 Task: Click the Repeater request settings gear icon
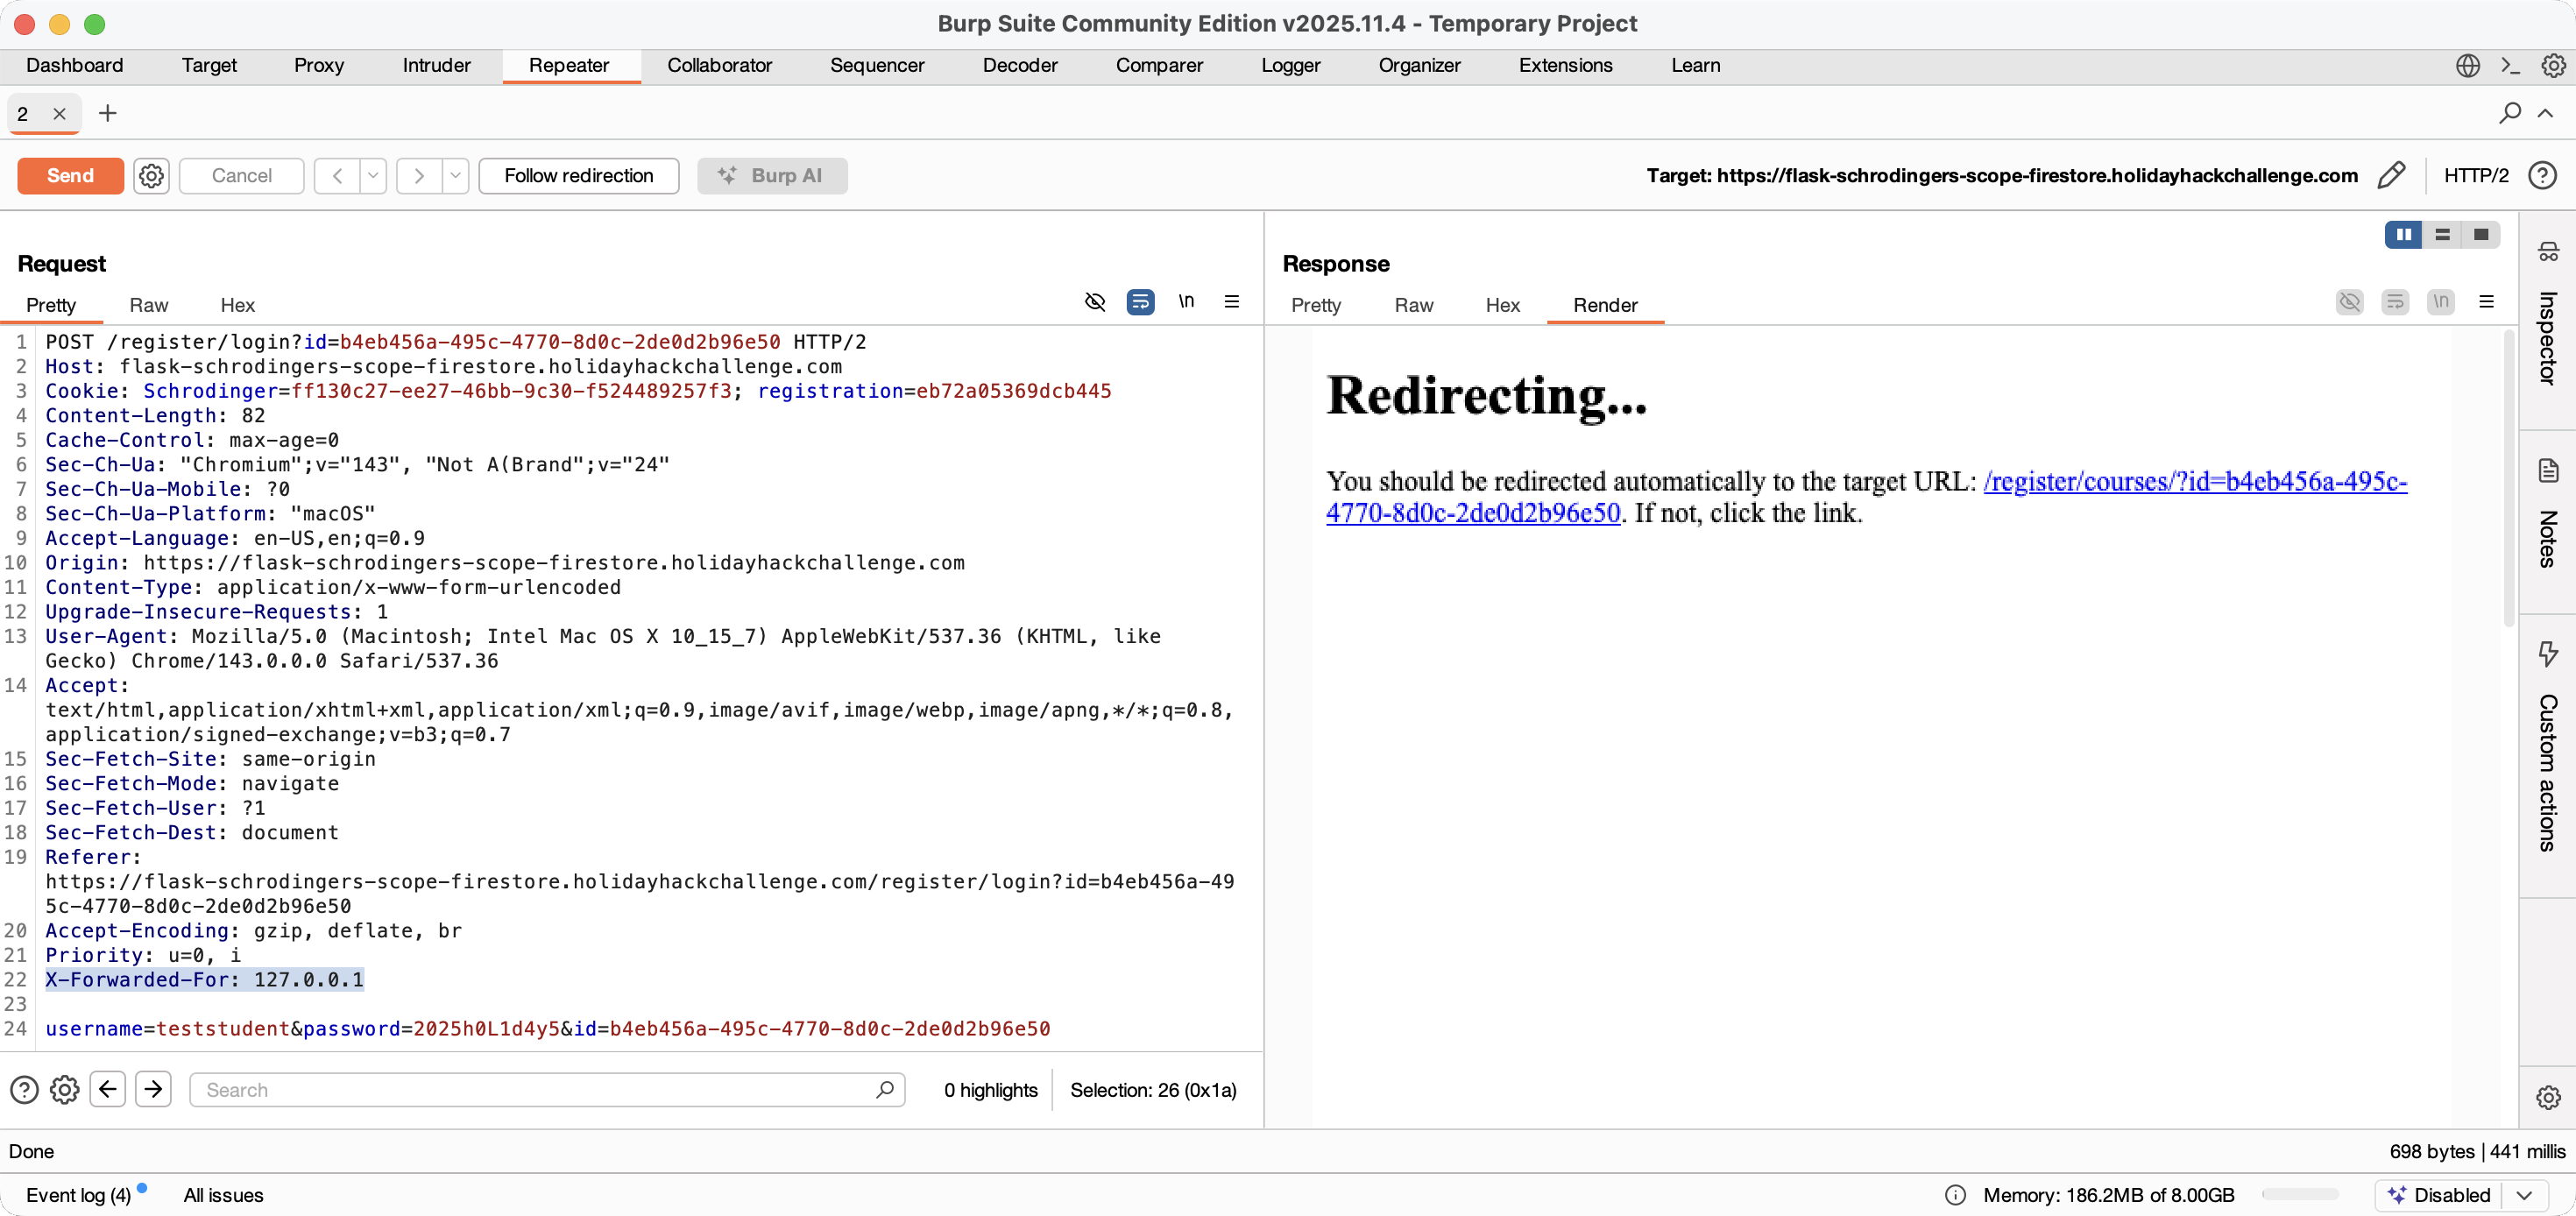[x=151, y=176]
